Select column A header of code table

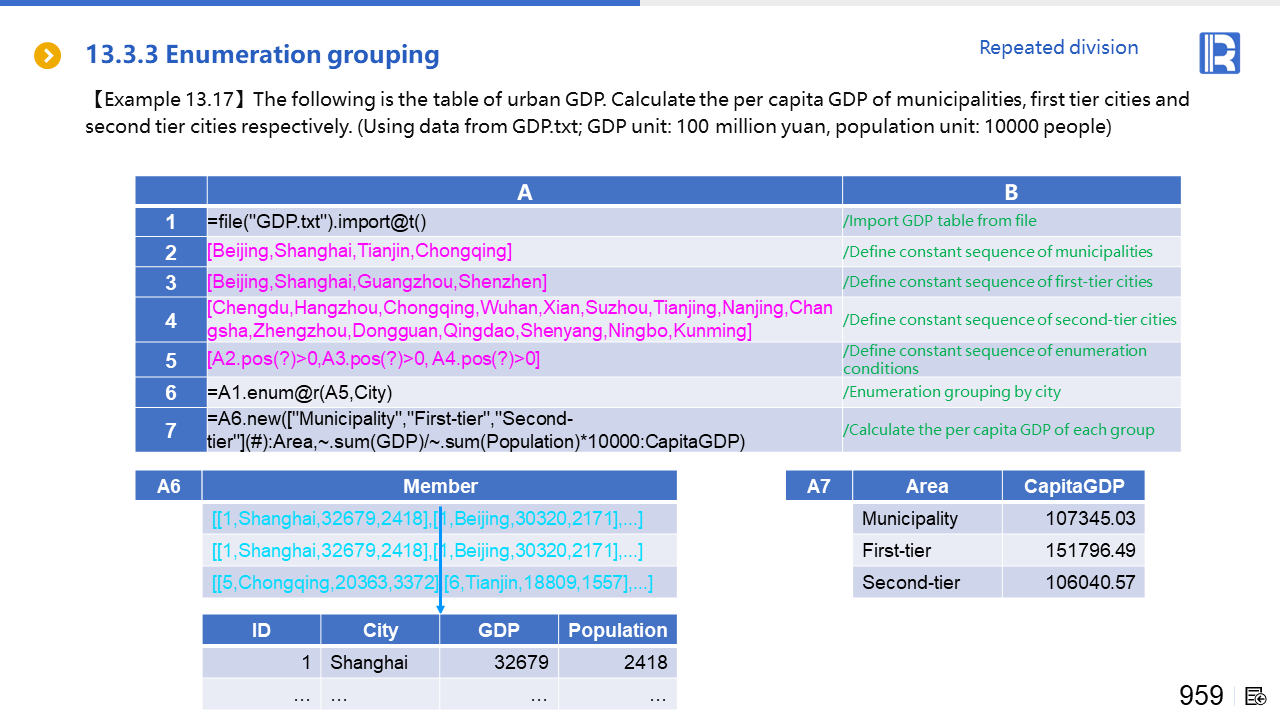(524, 192)
